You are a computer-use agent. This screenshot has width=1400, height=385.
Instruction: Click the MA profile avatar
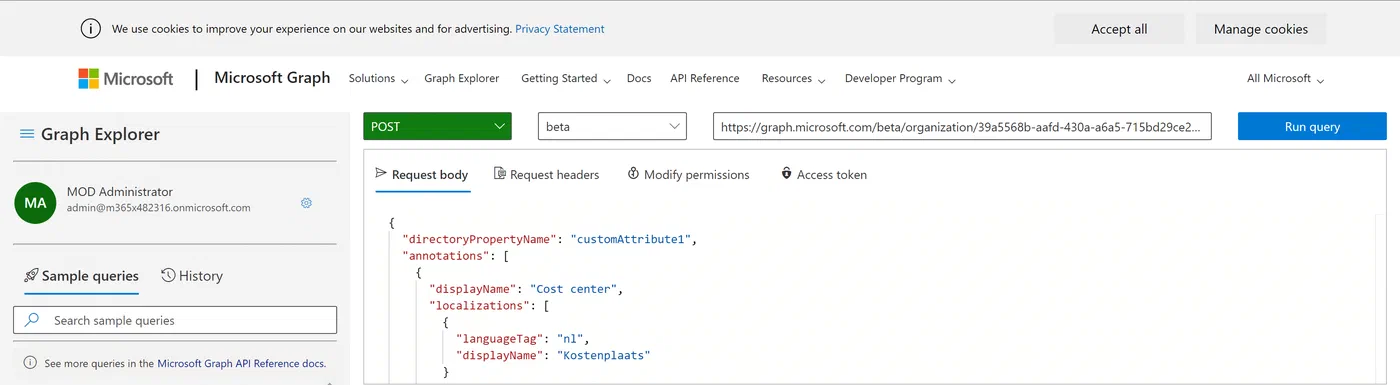point(35,202)
